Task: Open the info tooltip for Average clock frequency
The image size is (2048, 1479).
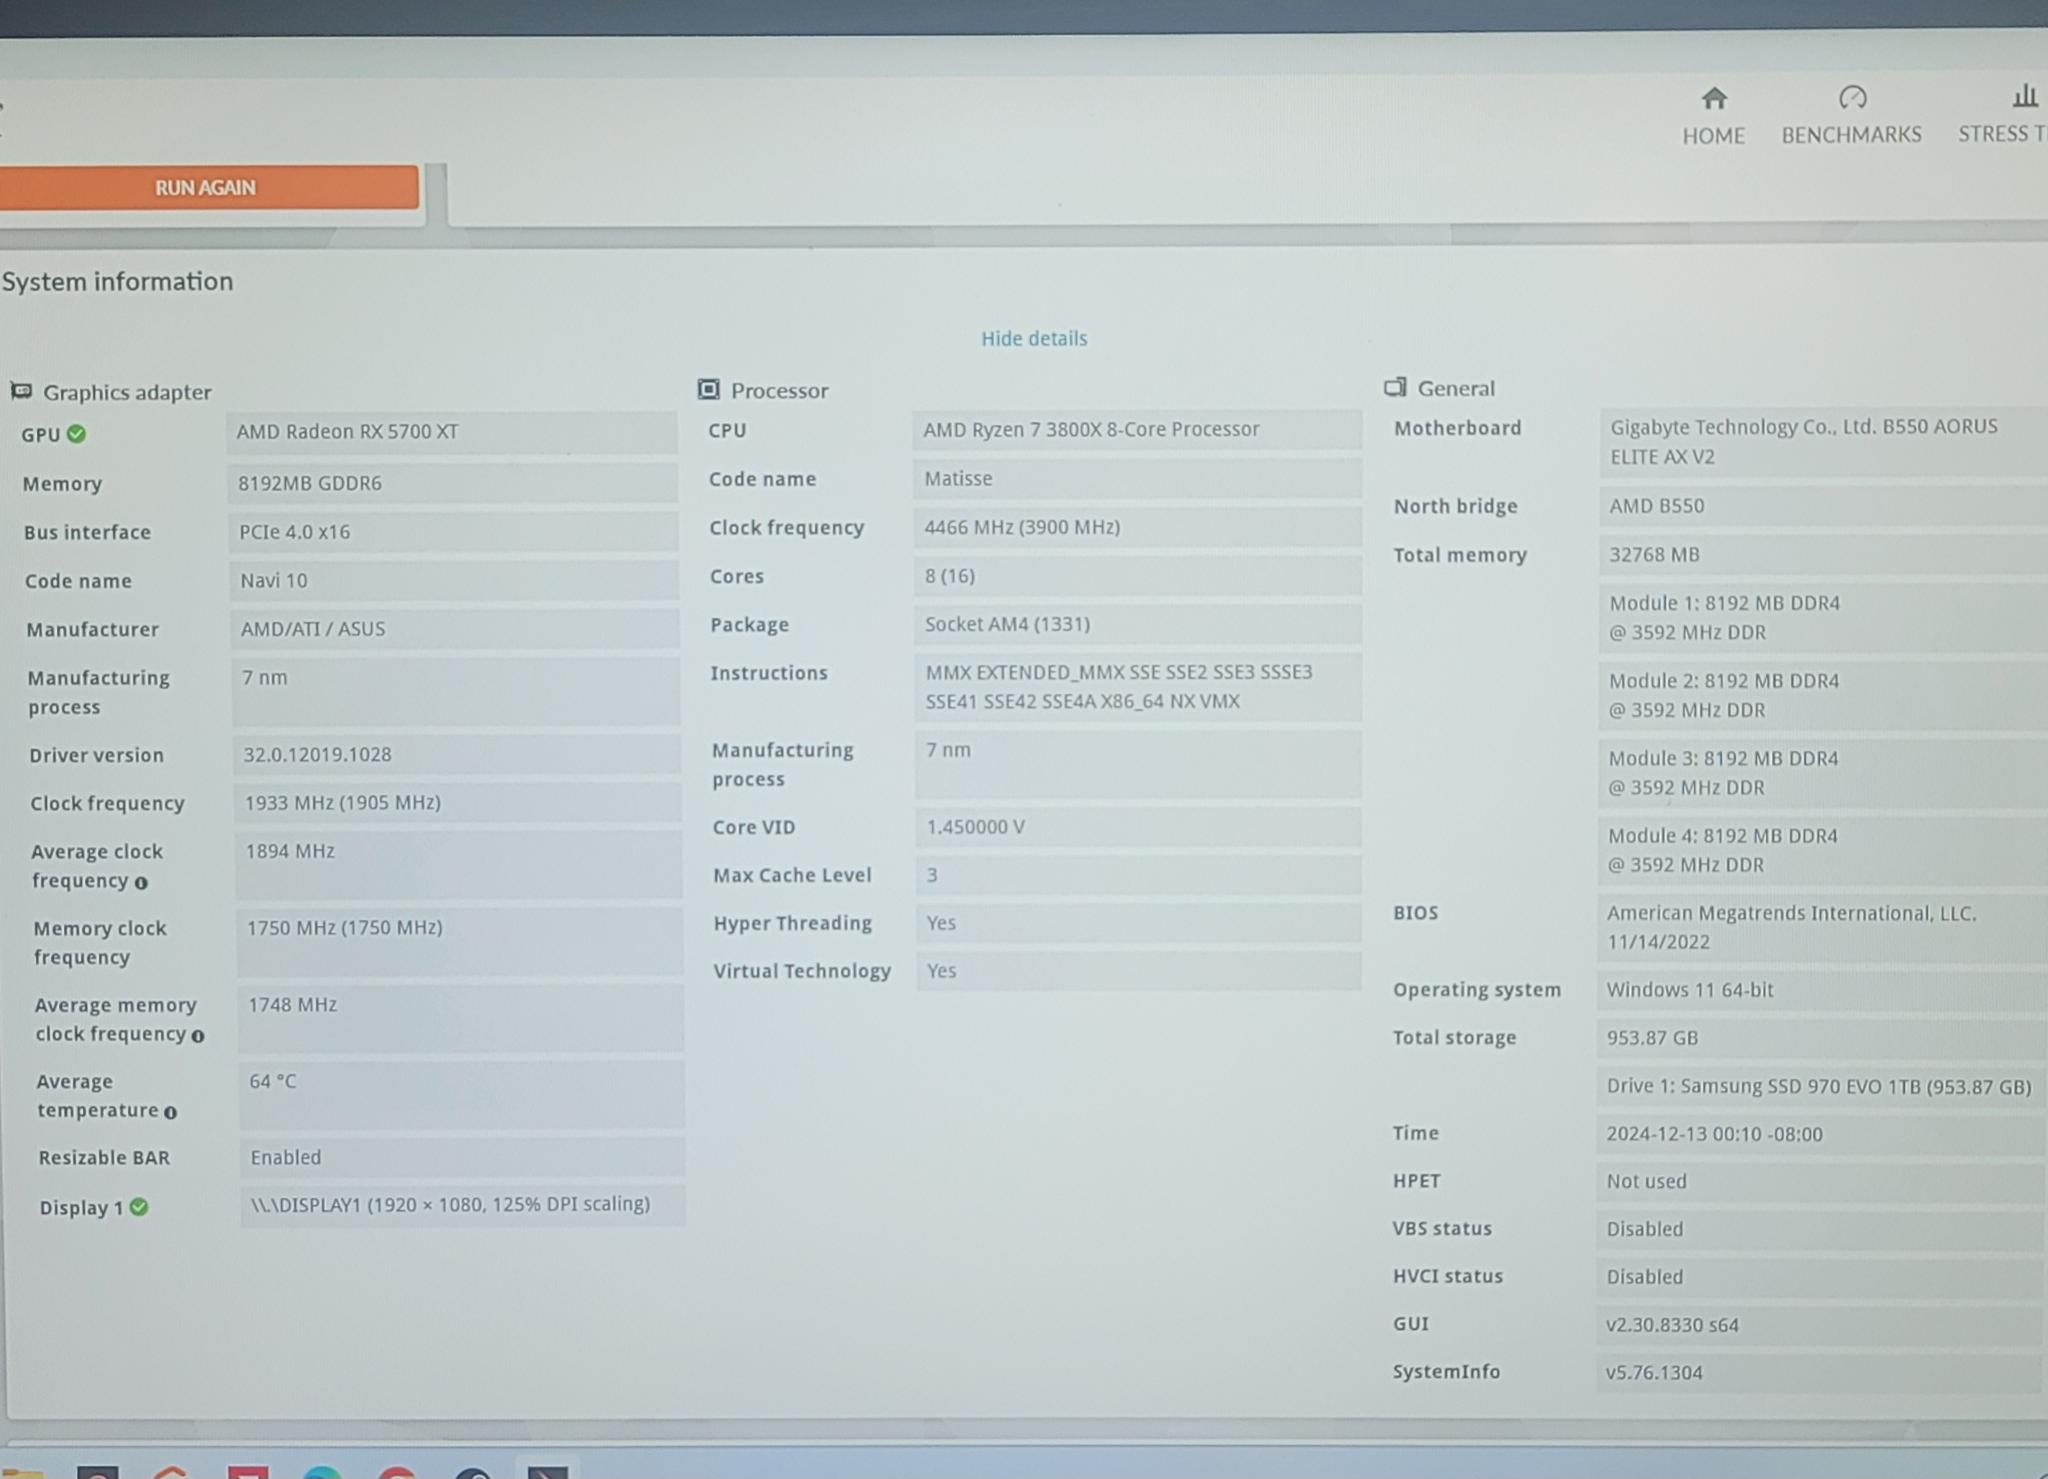Action: [x=142, y=883]
